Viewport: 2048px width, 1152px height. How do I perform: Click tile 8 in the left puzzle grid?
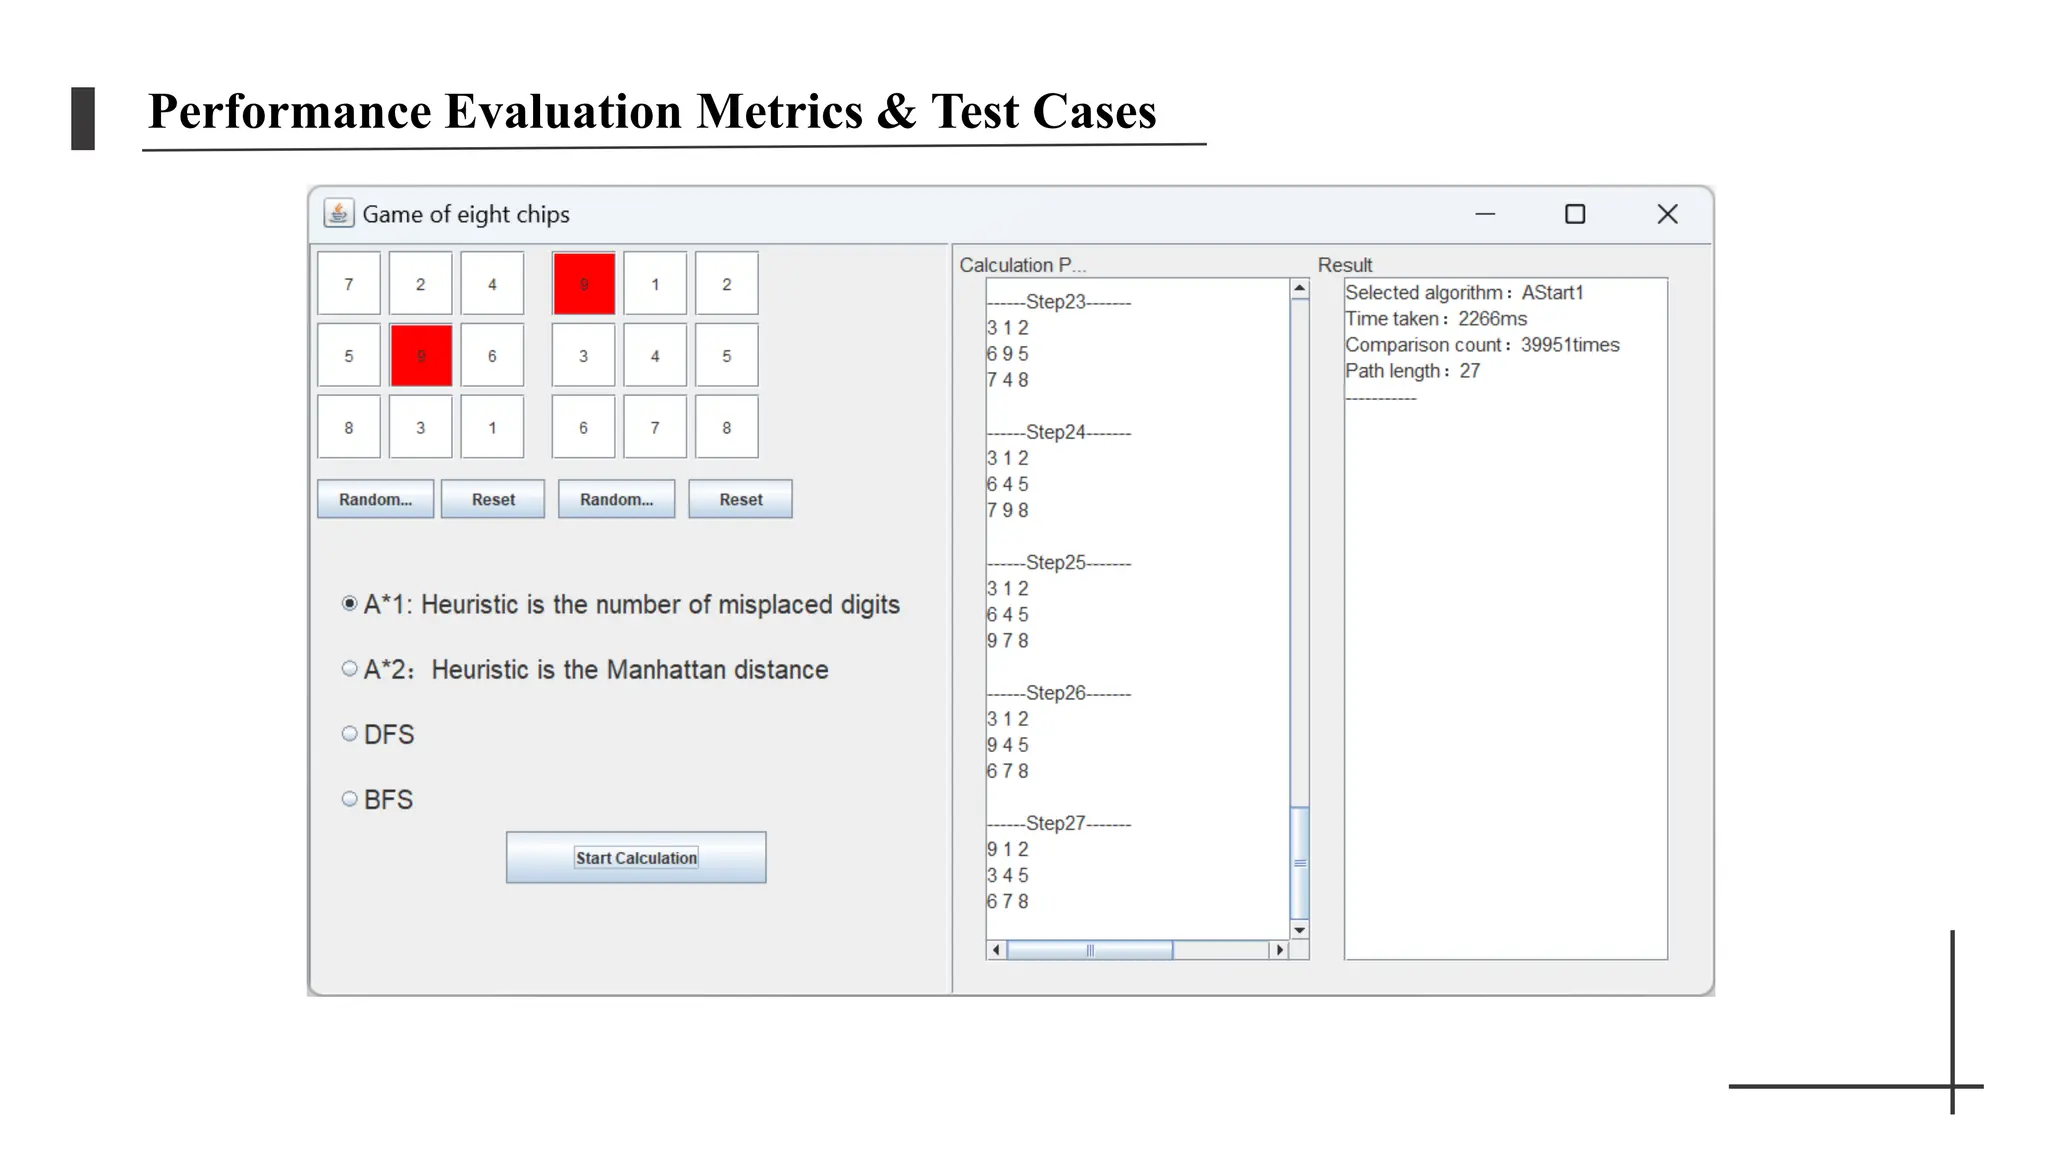pyautogui.click(x=349, y=427)
